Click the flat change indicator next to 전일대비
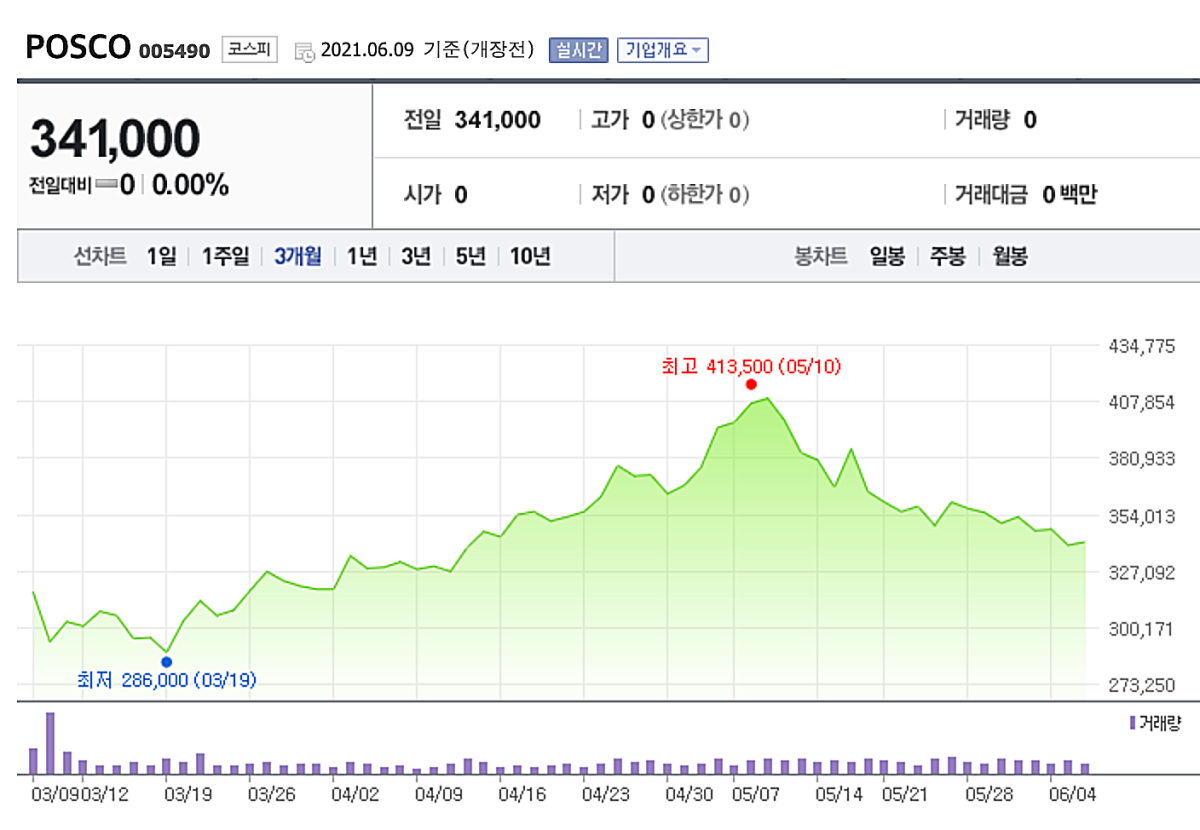 pyautogui.click(x=106, y=186)
